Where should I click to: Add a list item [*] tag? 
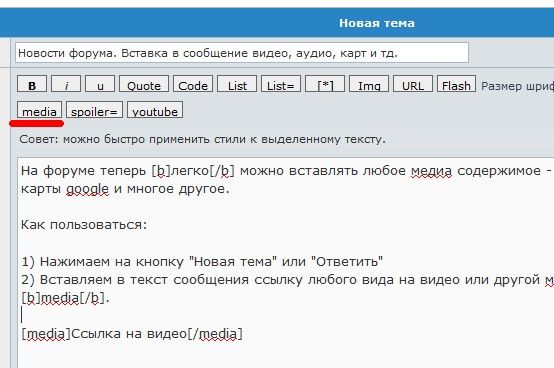(325, 84)
